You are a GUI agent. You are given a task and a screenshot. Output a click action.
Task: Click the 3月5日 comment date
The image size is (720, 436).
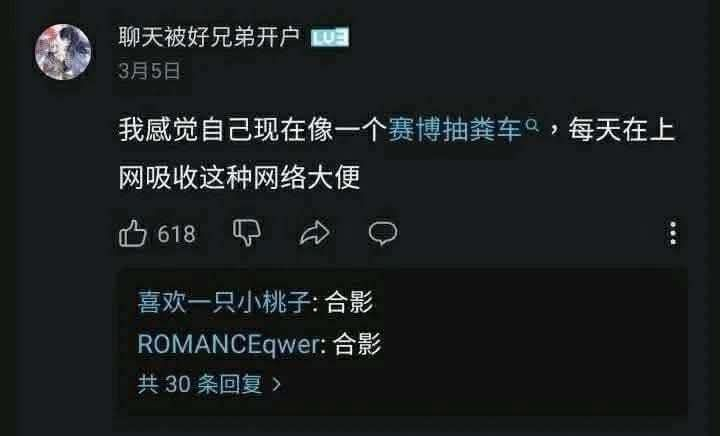(x=149, y=71)
